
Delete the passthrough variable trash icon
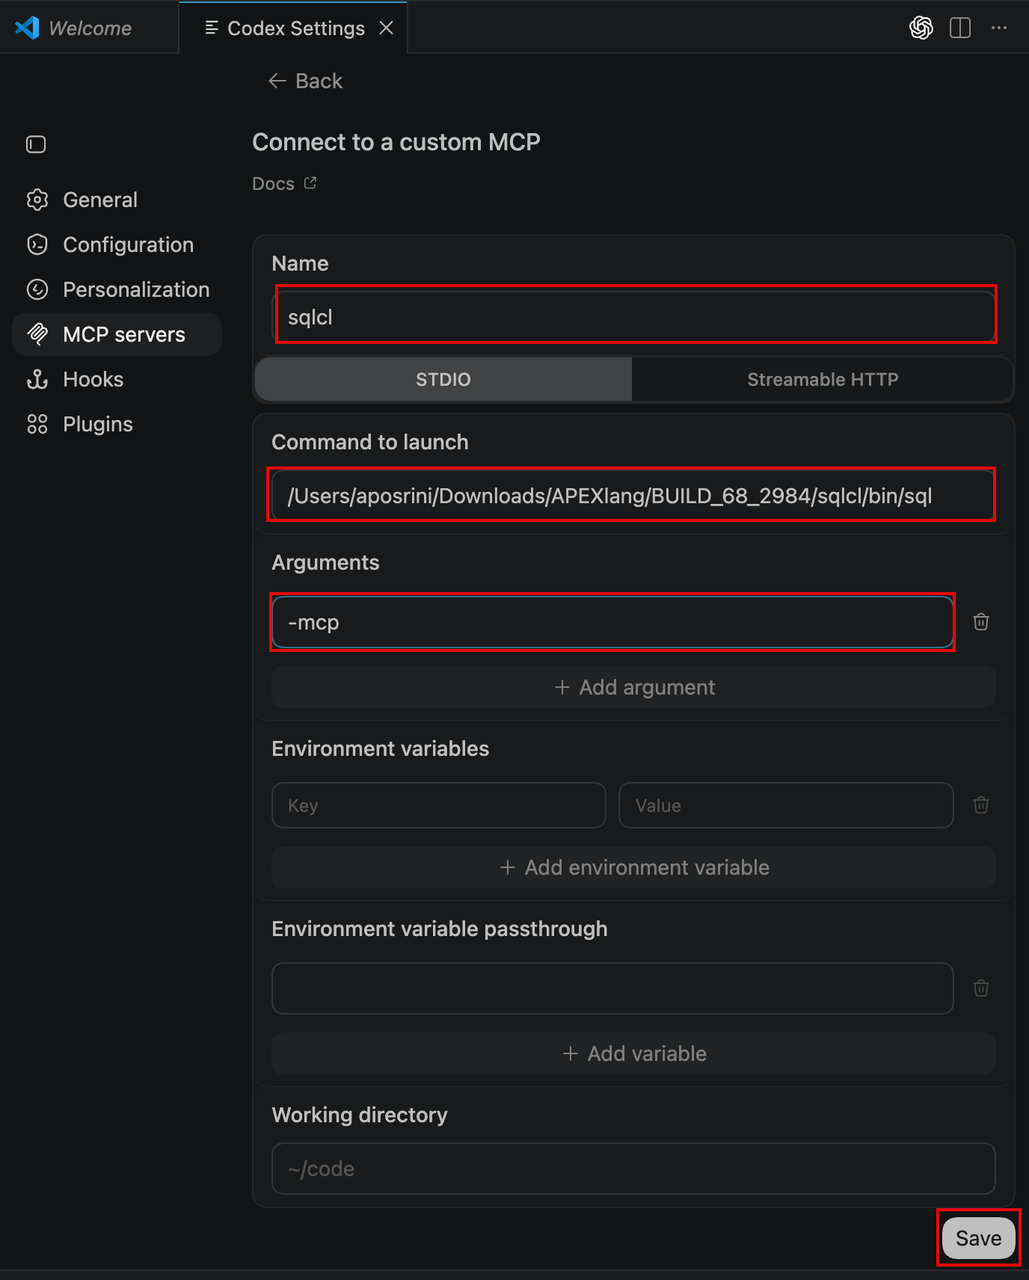point(981,988)
